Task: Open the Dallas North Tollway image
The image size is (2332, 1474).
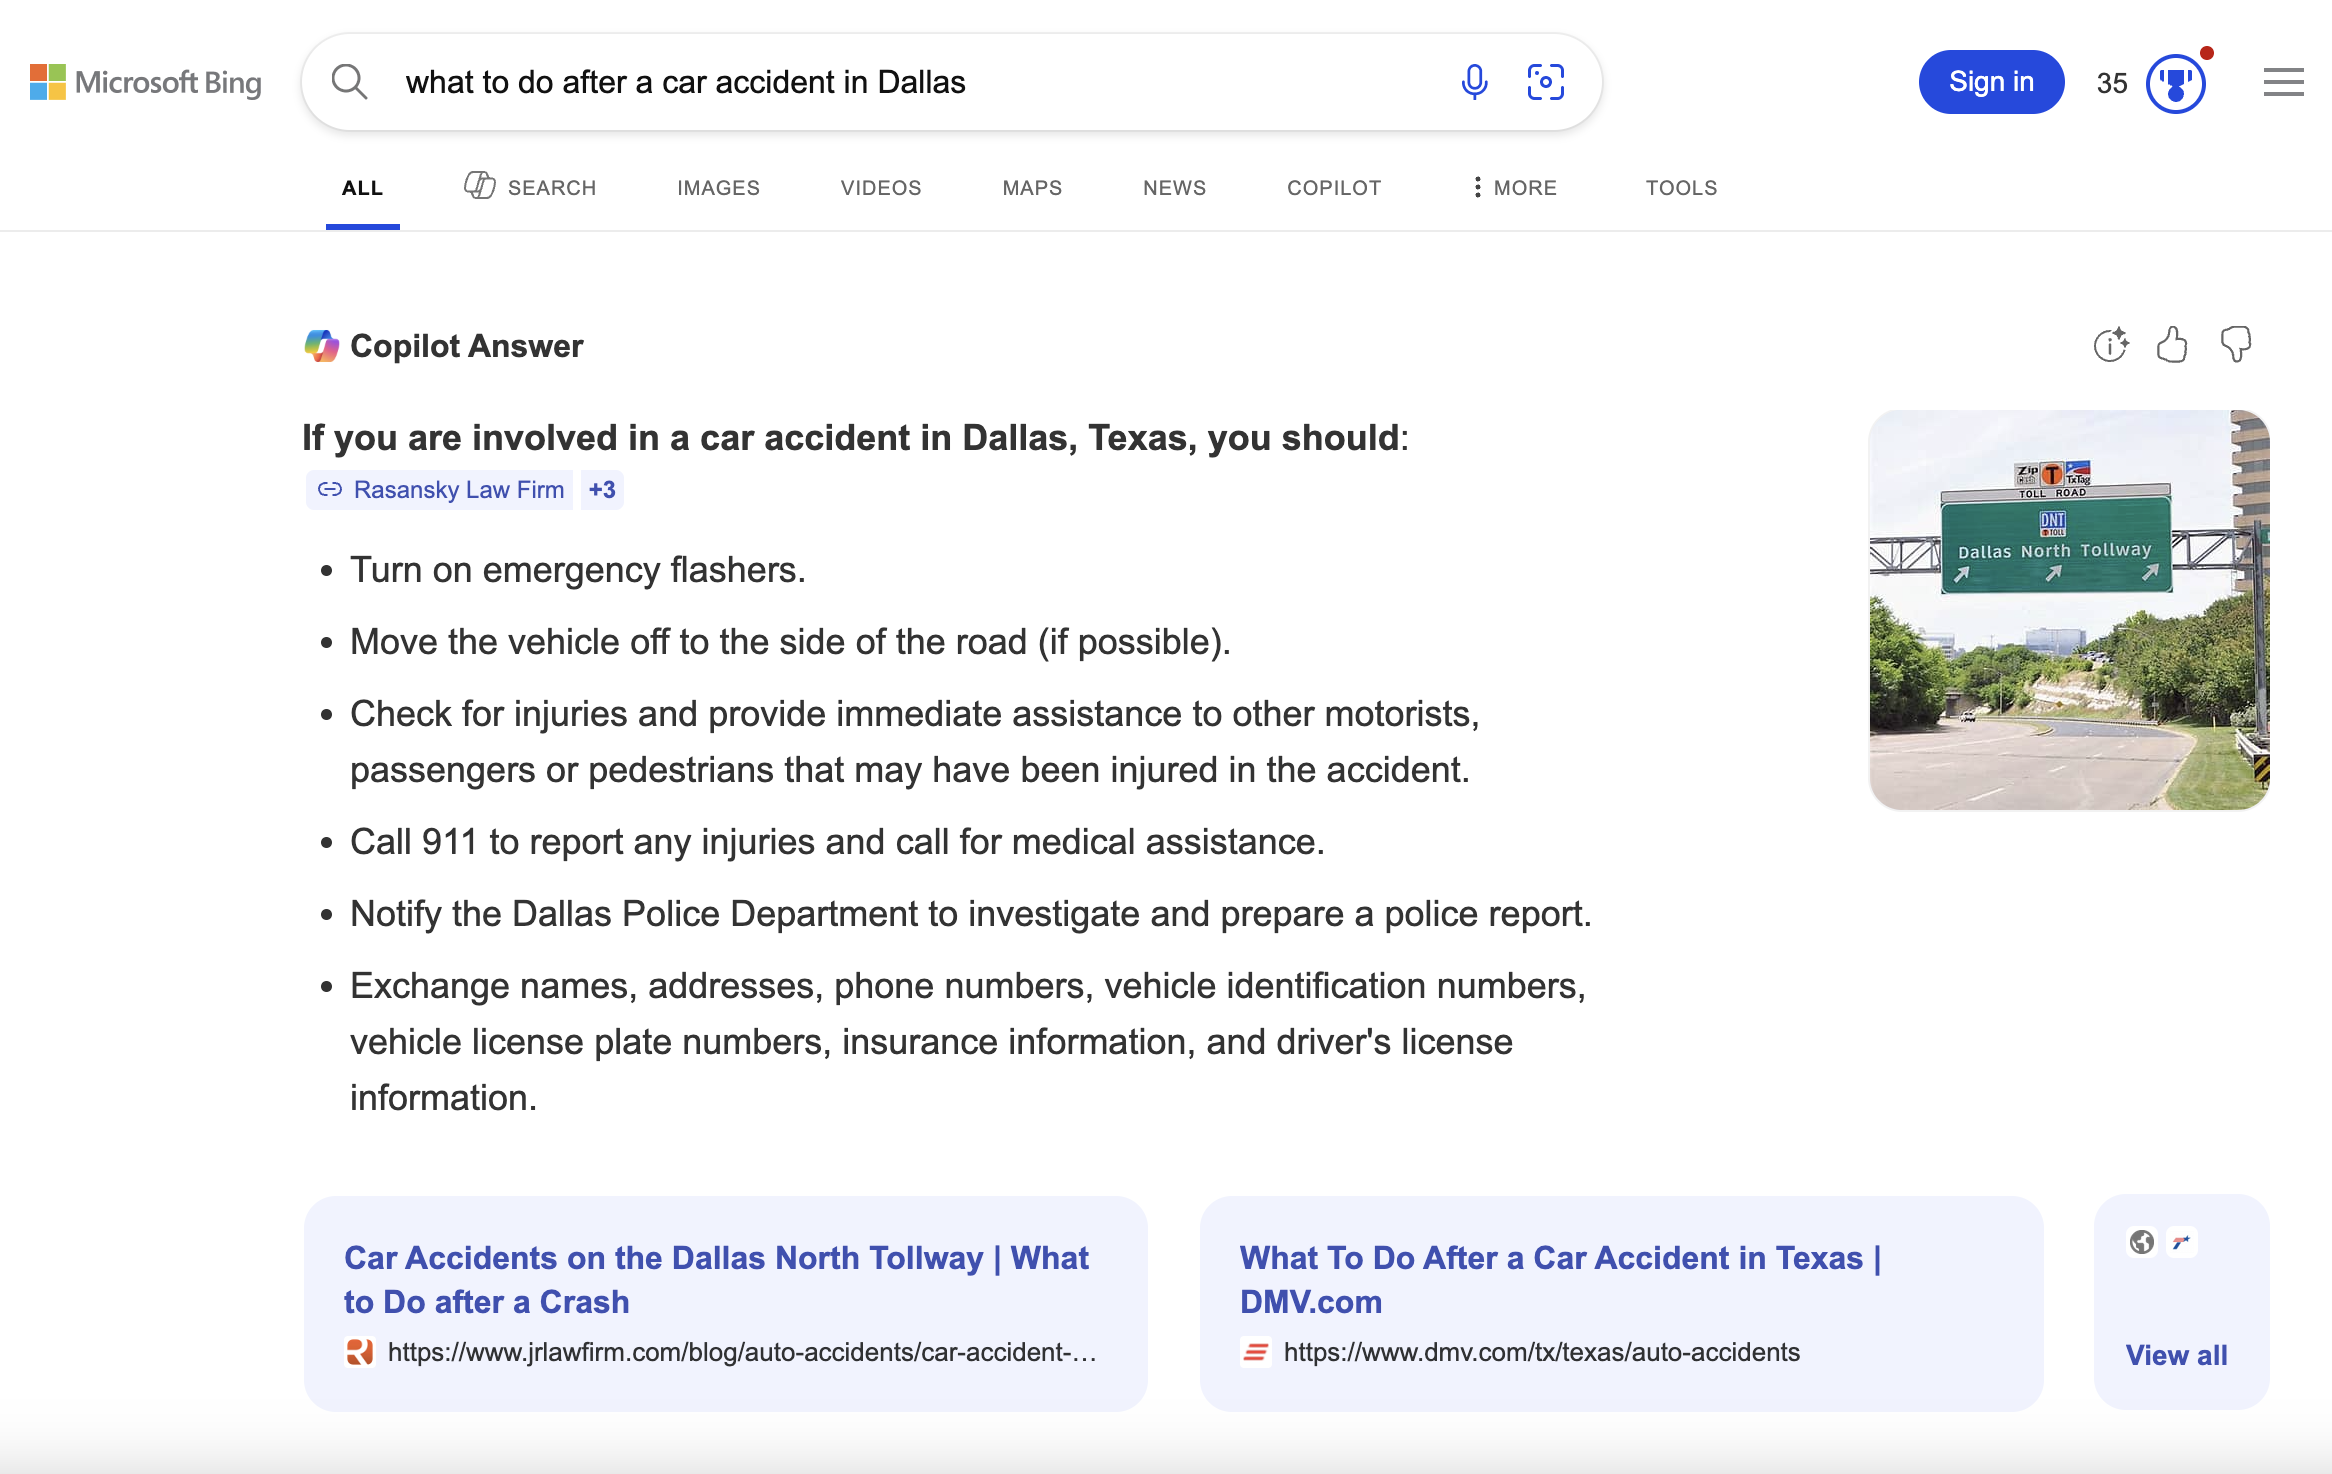Action: (x=2069, y=610)
